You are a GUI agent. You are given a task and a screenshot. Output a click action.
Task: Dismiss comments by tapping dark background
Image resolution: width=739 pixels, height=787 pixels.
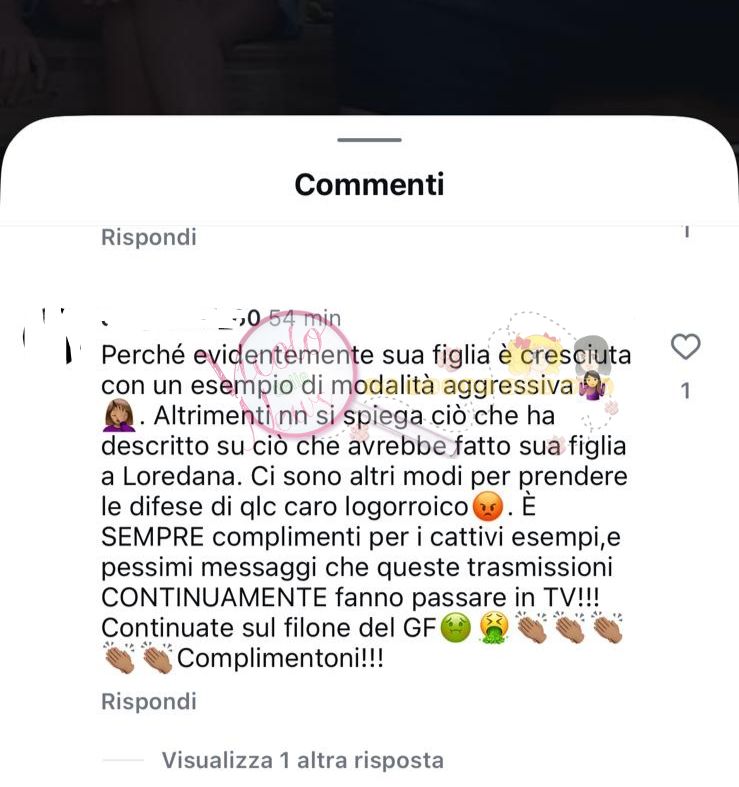point(370,55)
